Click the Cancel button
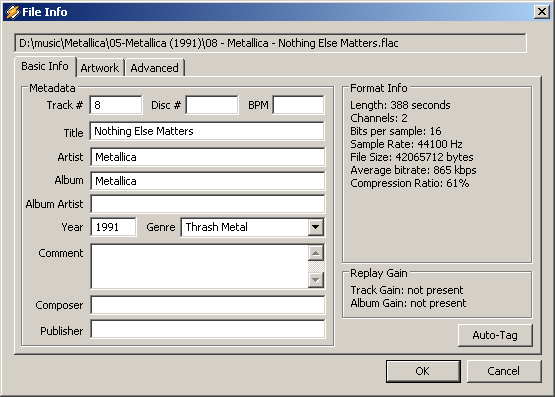The height and width of the screenshot is (397, 555). [x=504, y=371]
